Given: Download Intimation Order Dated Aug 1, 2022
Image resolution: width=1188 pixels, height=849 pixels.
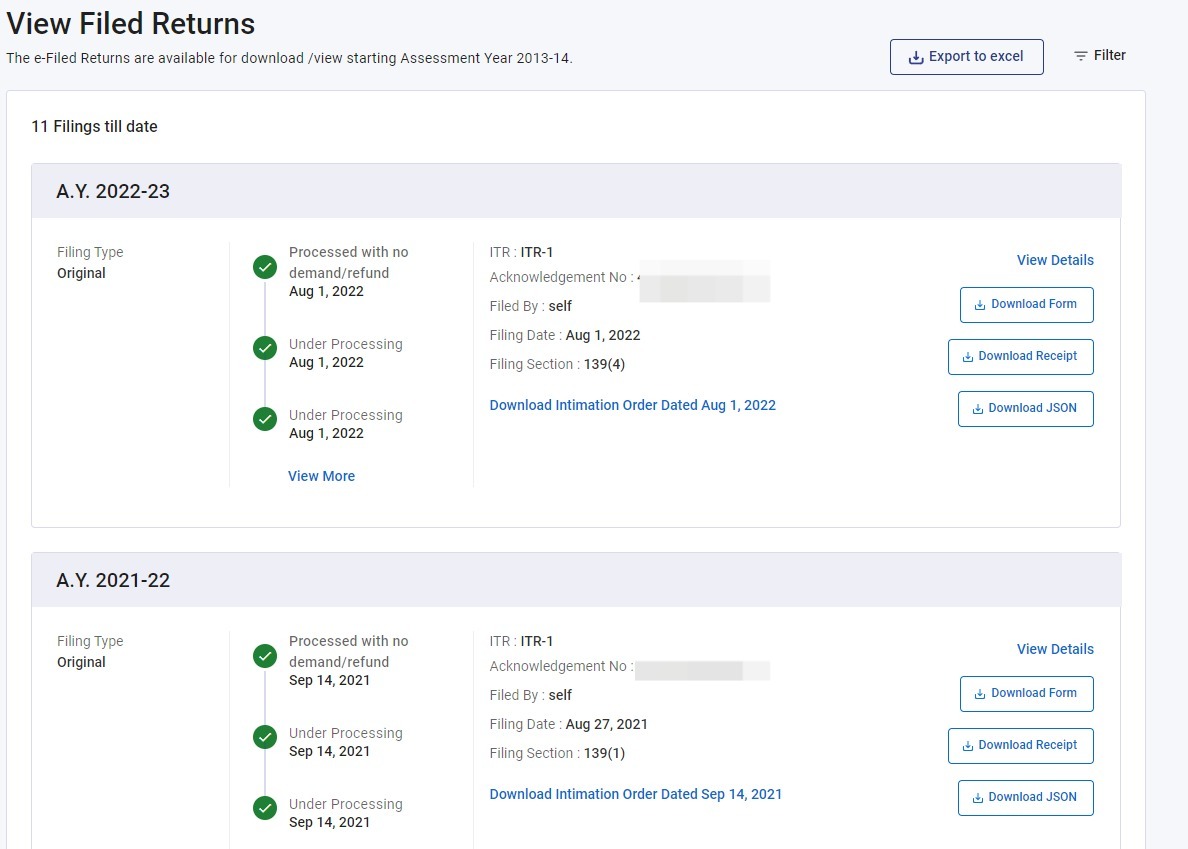Looking at the screenshot, I should pos(632,405).
